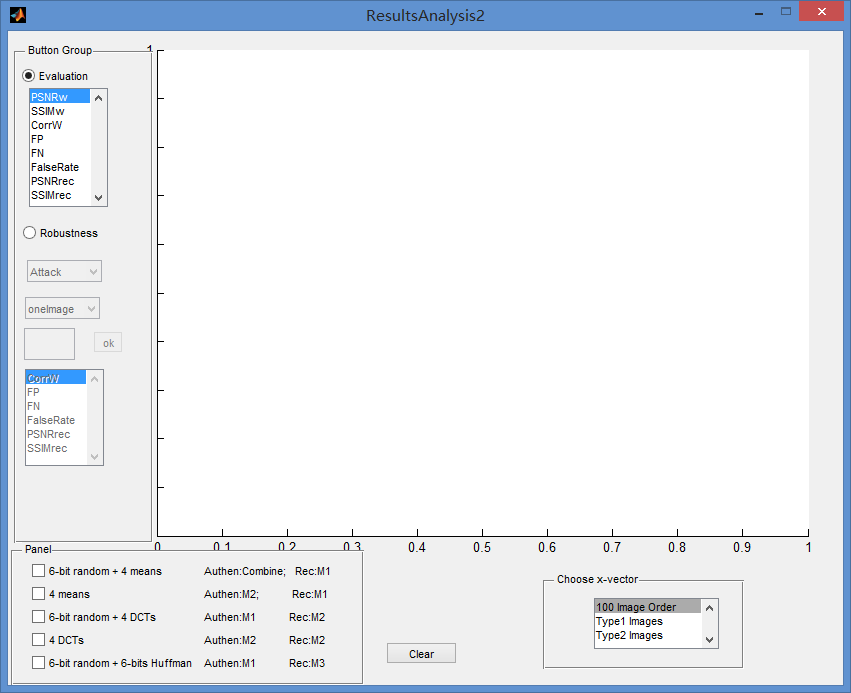Tick the '6-bit random + 4 DCTs' checkbox

point(39,617)
